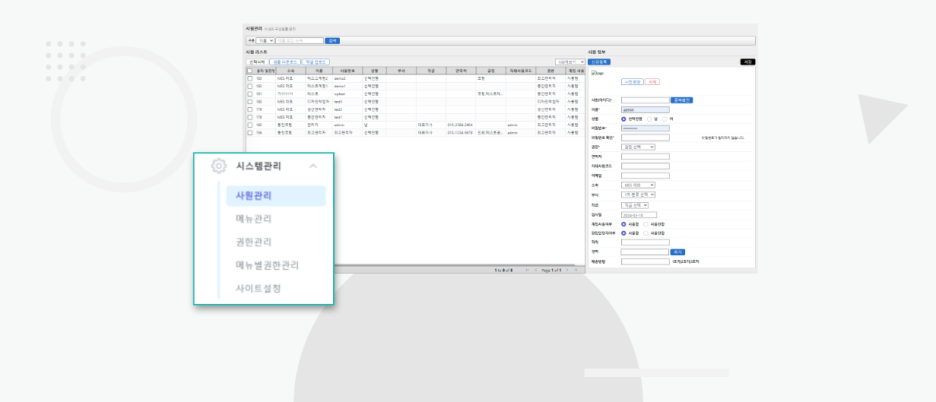Select 사용안함 on the second usage row
The width and height of the screenshot is (936, 402).
coord(646,233)
